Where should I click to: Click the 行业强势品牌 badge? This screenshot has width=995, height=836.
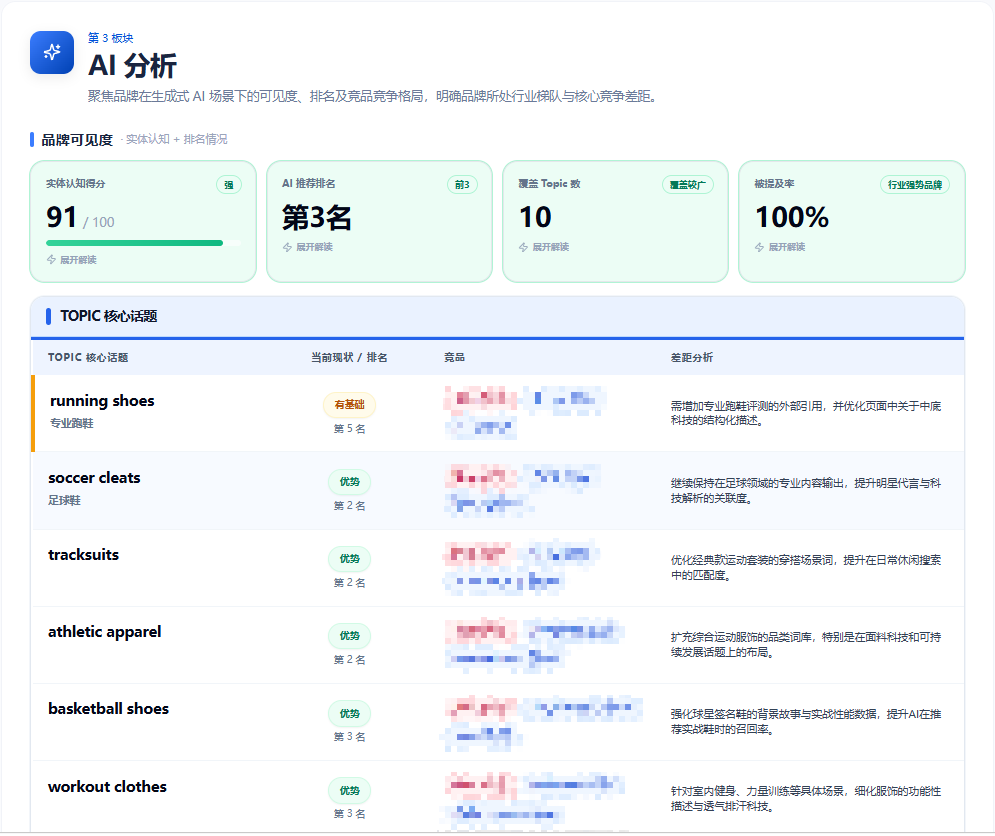tap(914, 185)
